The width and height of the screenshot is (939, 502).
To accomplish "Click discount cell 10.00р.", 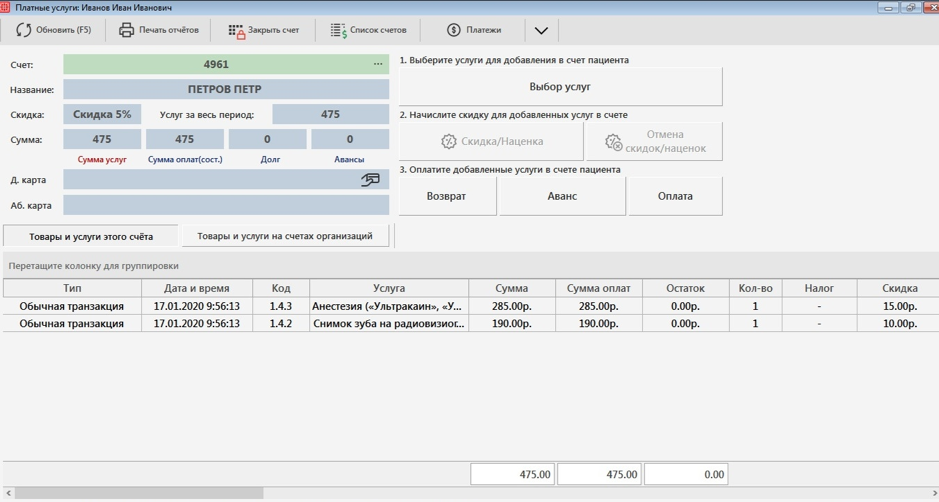I will tap(898, 323).
